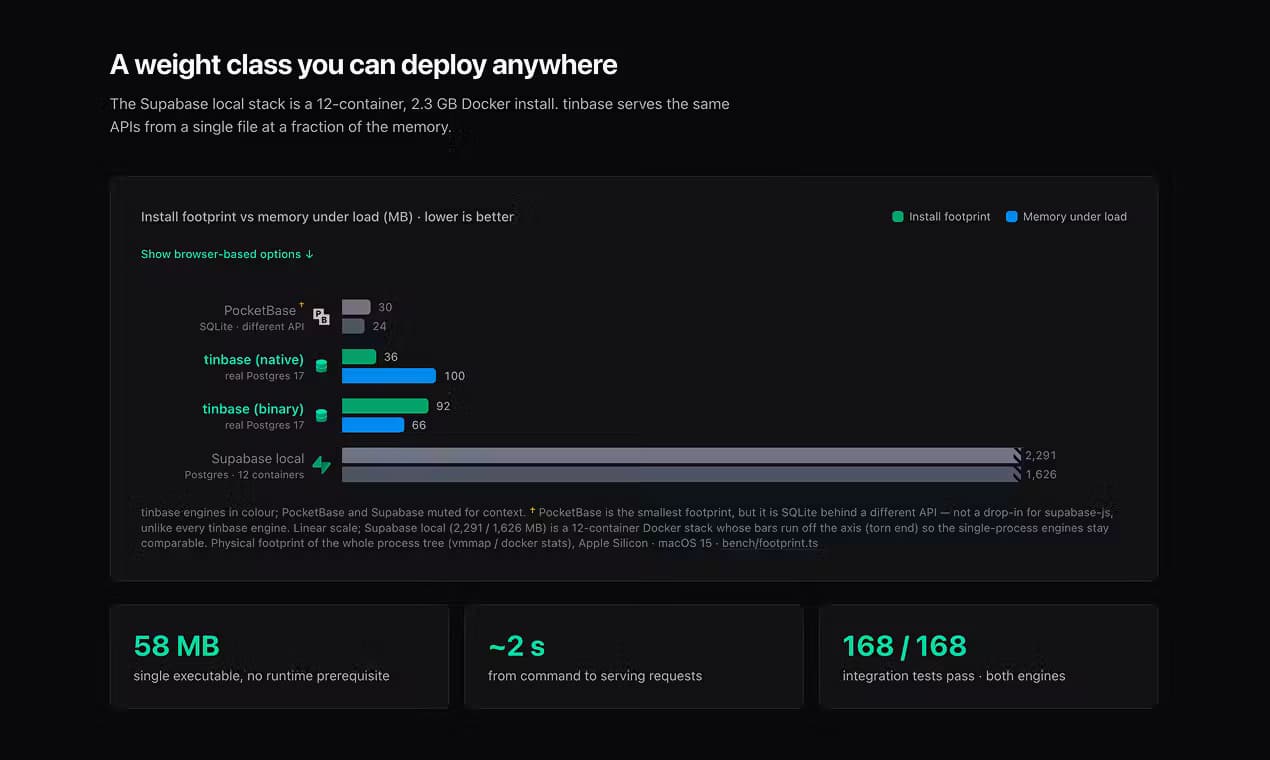Click the tinbase binary green bar valued 92
Screen dimensions: 1270x760
pos(385,406)
